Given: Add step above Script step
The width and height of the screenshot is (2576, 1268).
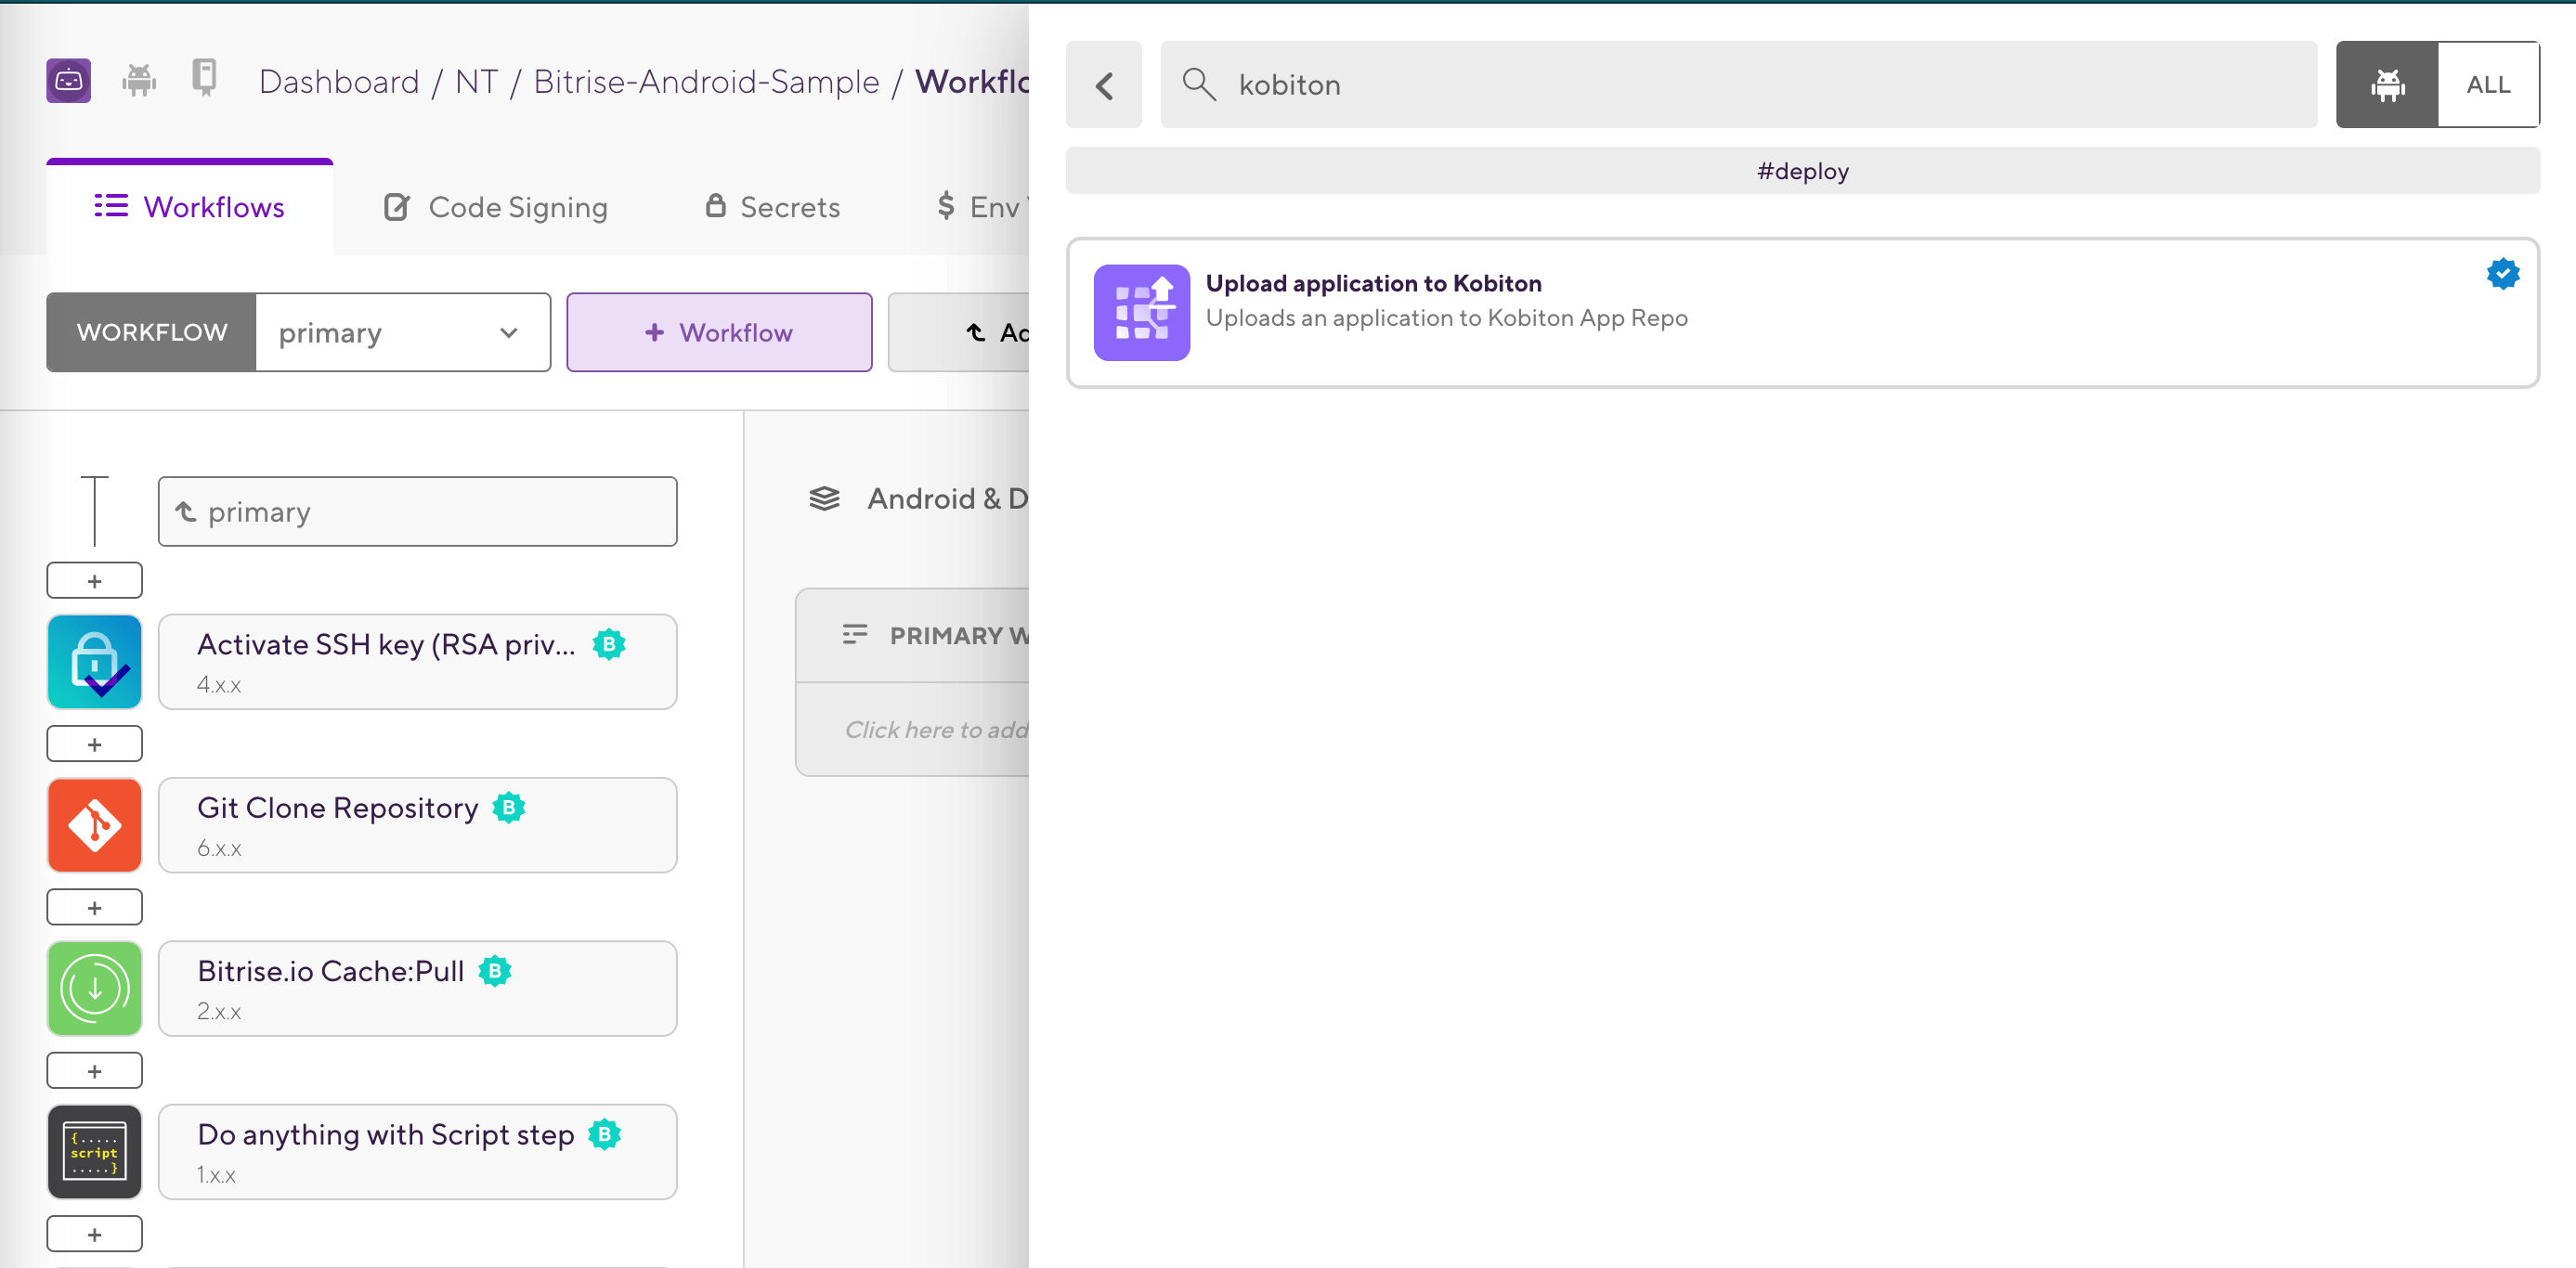Looking at the screenshot, I should tap(95, 1071).
